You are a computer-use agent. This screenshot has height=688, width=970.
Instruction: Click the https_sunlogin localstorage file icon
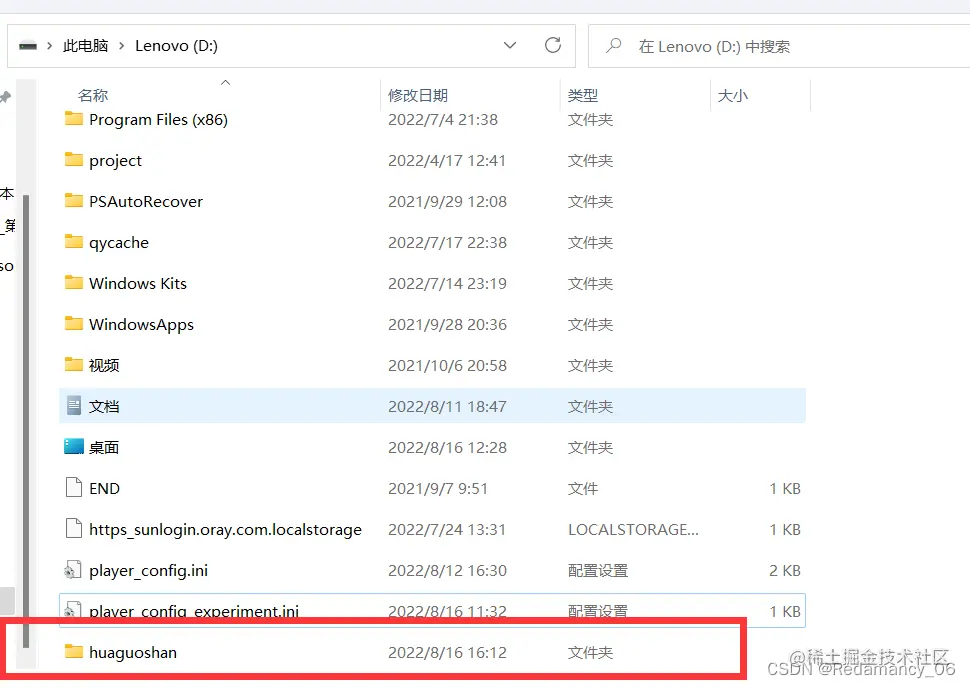click(x=74, y=528)
